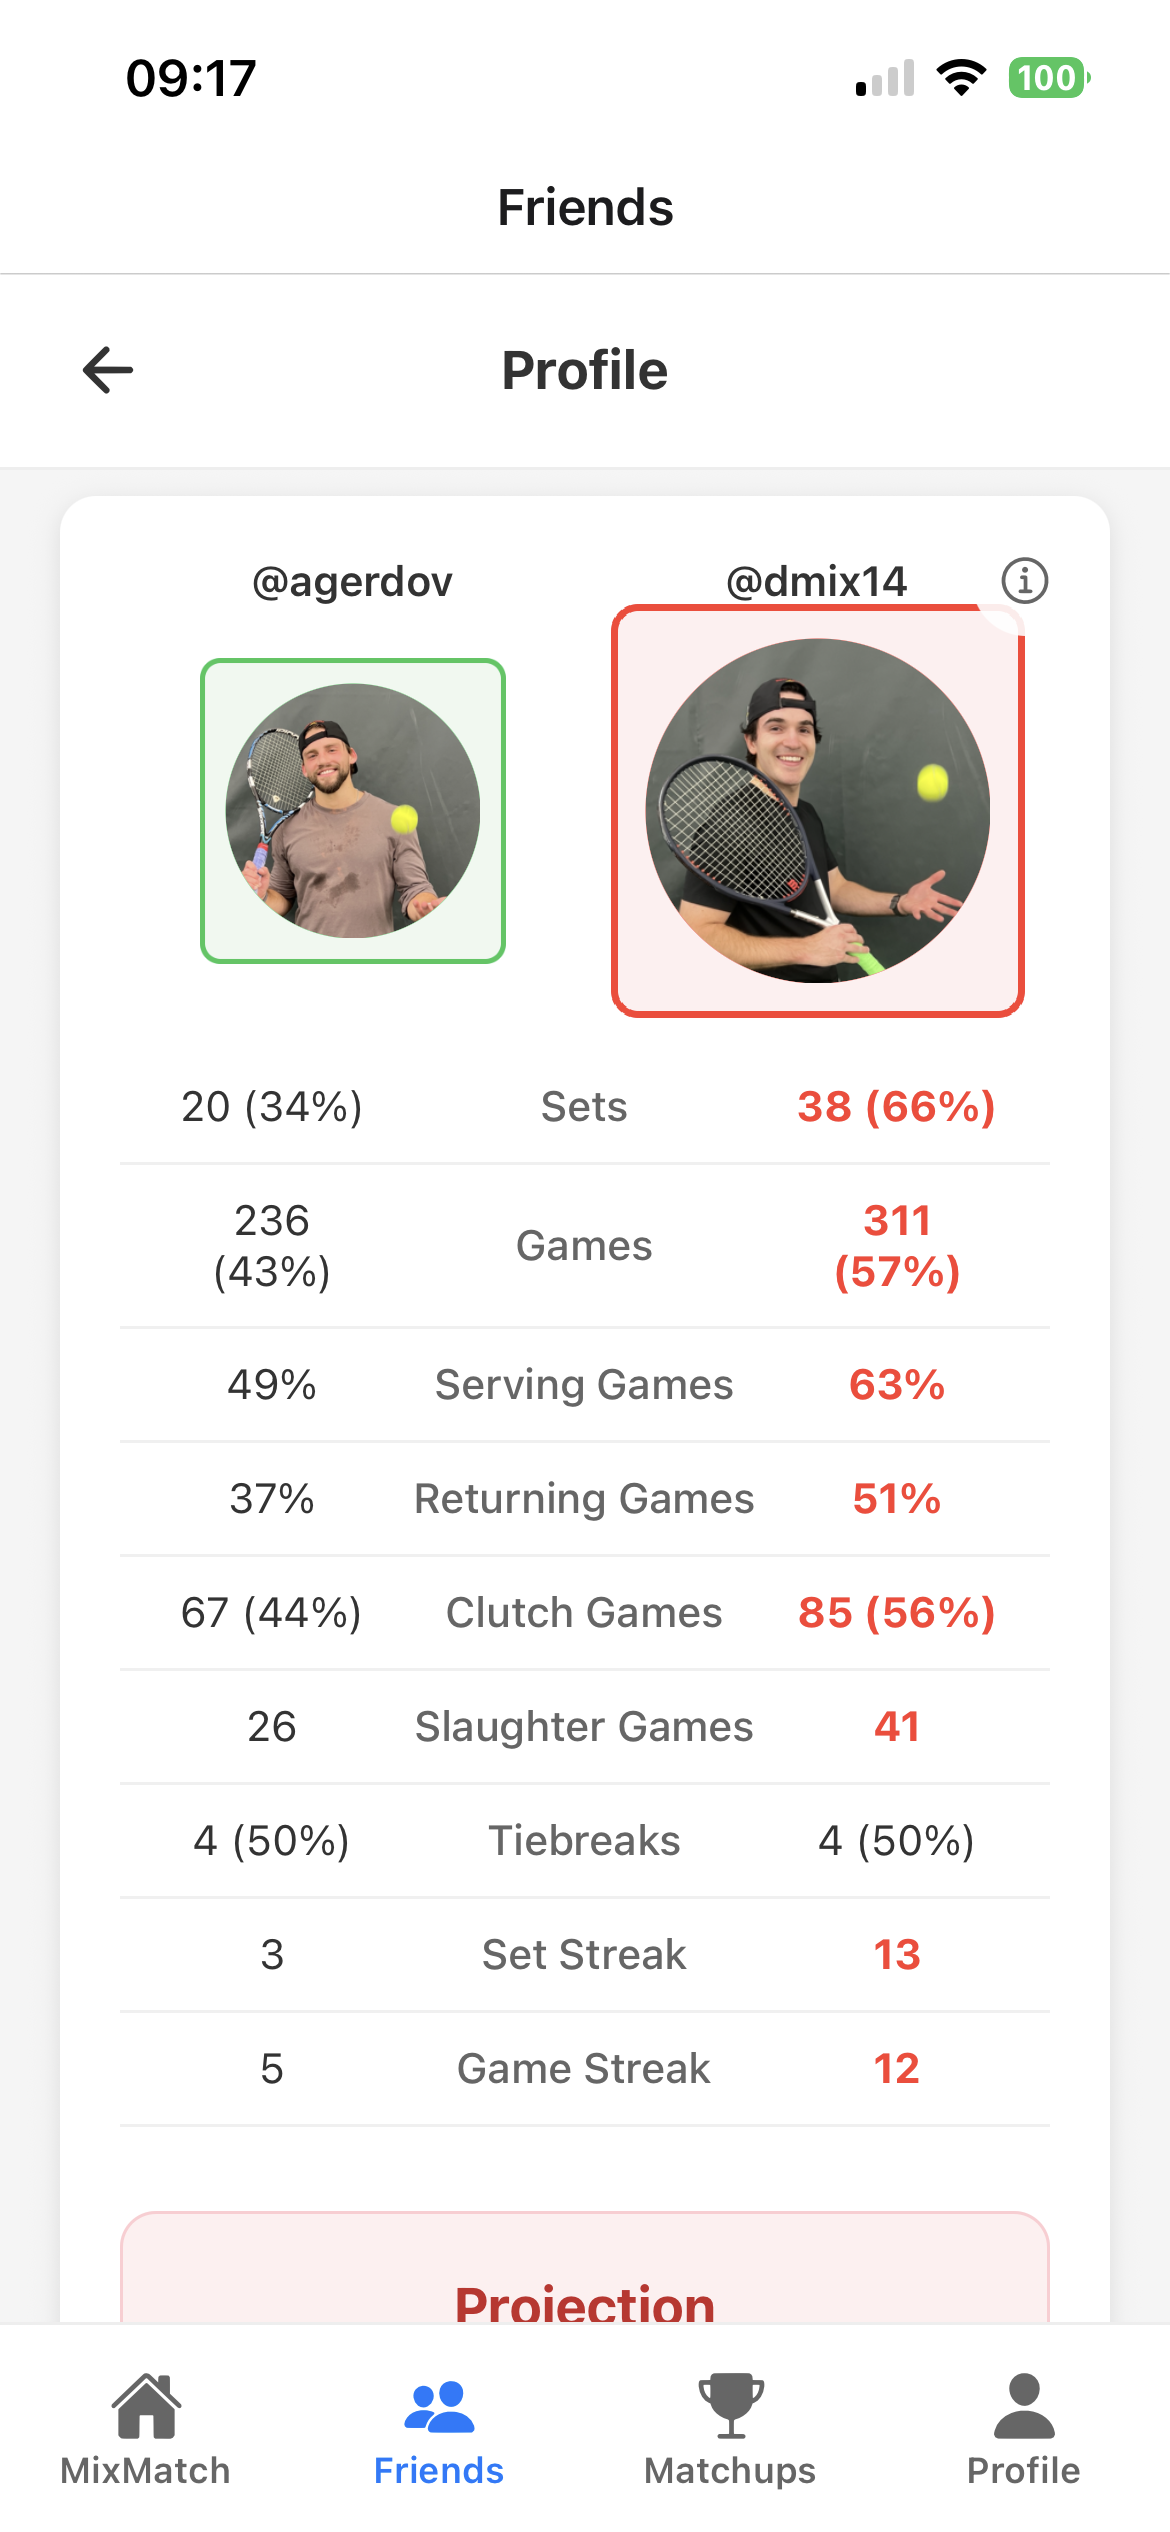Tap the @dmix14 username link

point(815,580)
